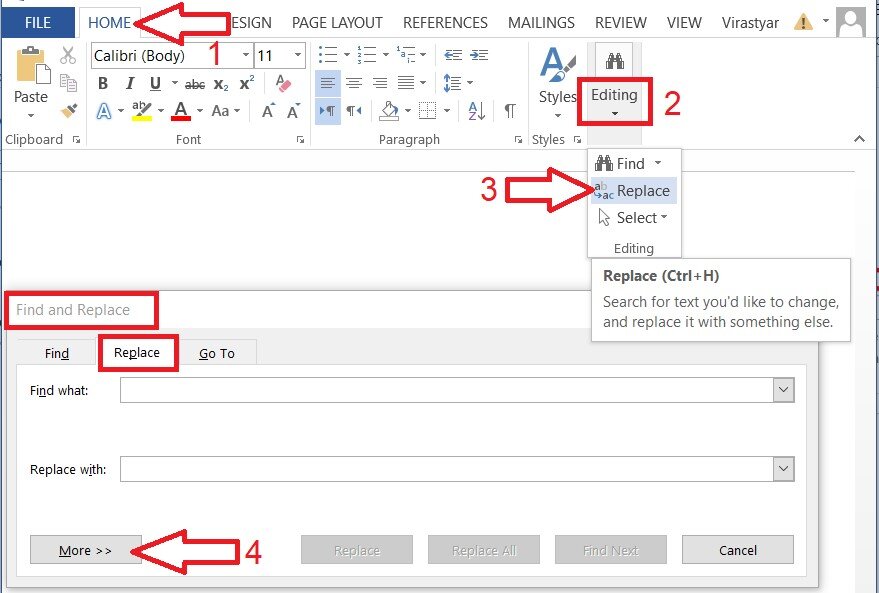Expand the 'Replace with' dropdown arrow
This screenshot has width=879, height=593.
783,469
